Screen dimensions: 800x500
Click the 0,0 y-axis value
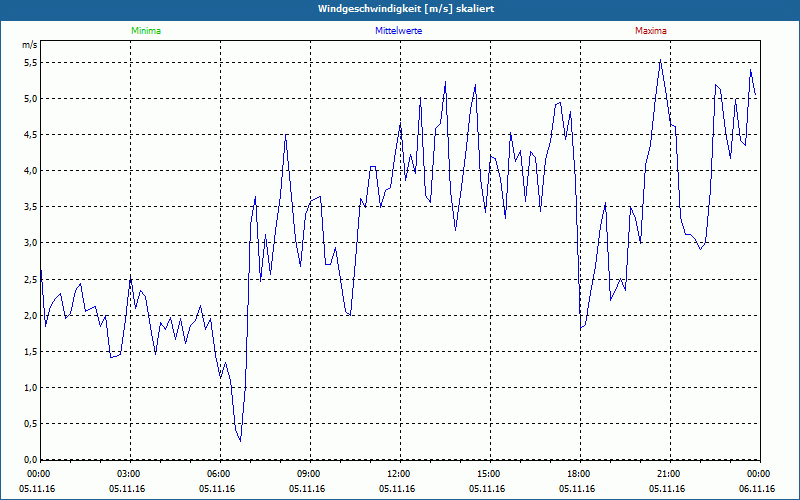31,460
